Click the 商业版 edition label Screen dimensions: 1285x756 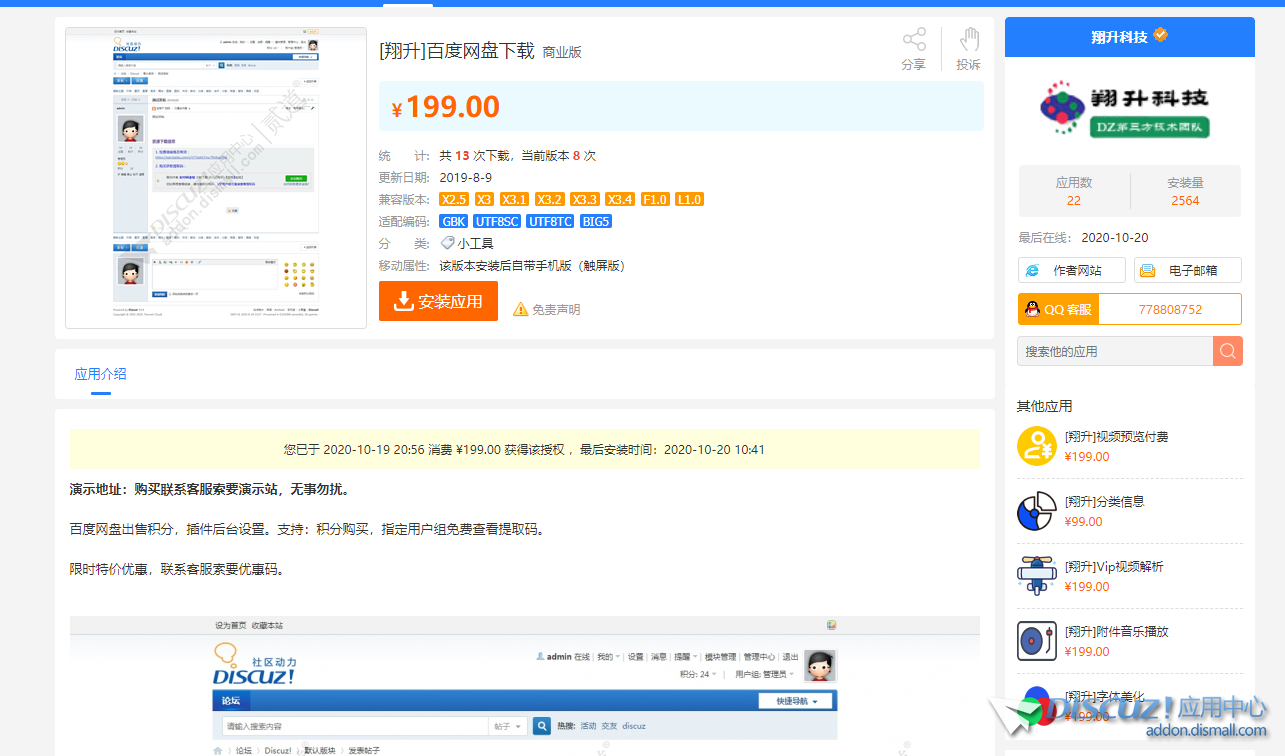pyautogui.click(x=562, y=52)
